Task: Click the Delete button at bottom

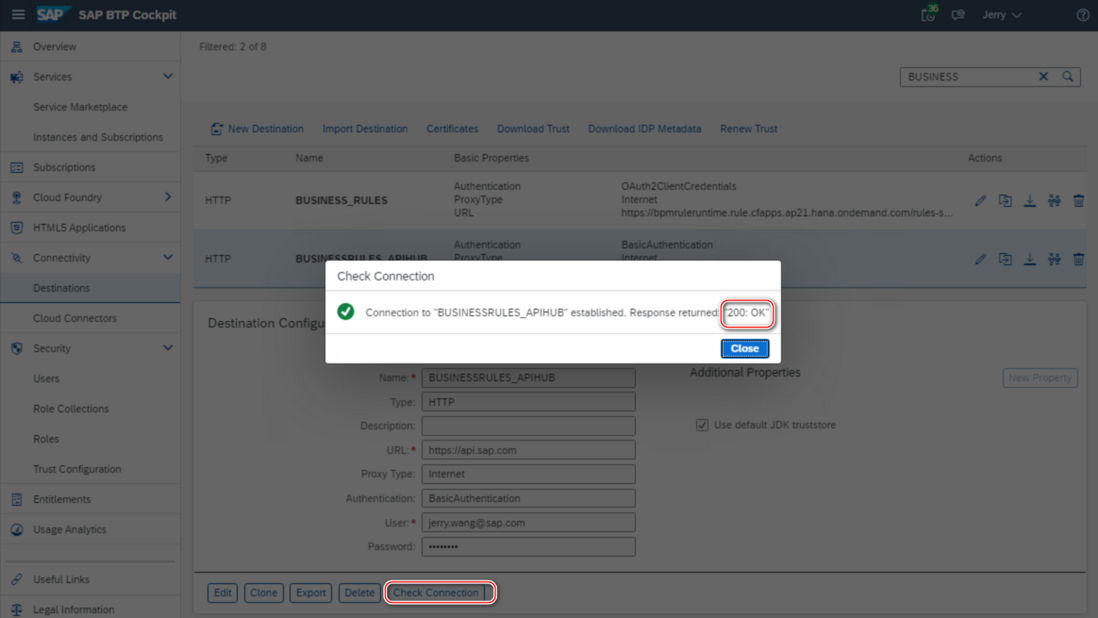Action: coord(359,593)
